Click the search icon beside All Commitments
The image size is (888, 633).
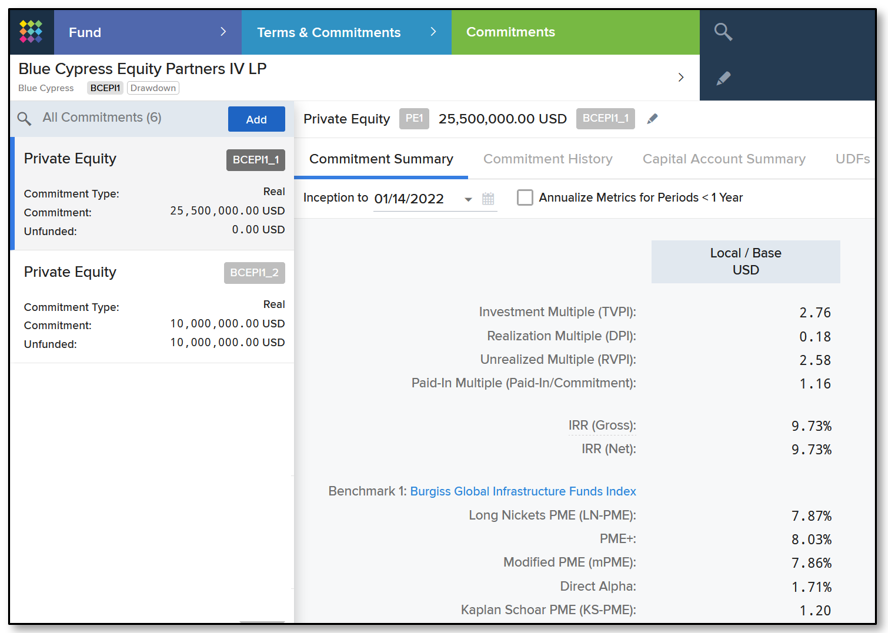25,118
